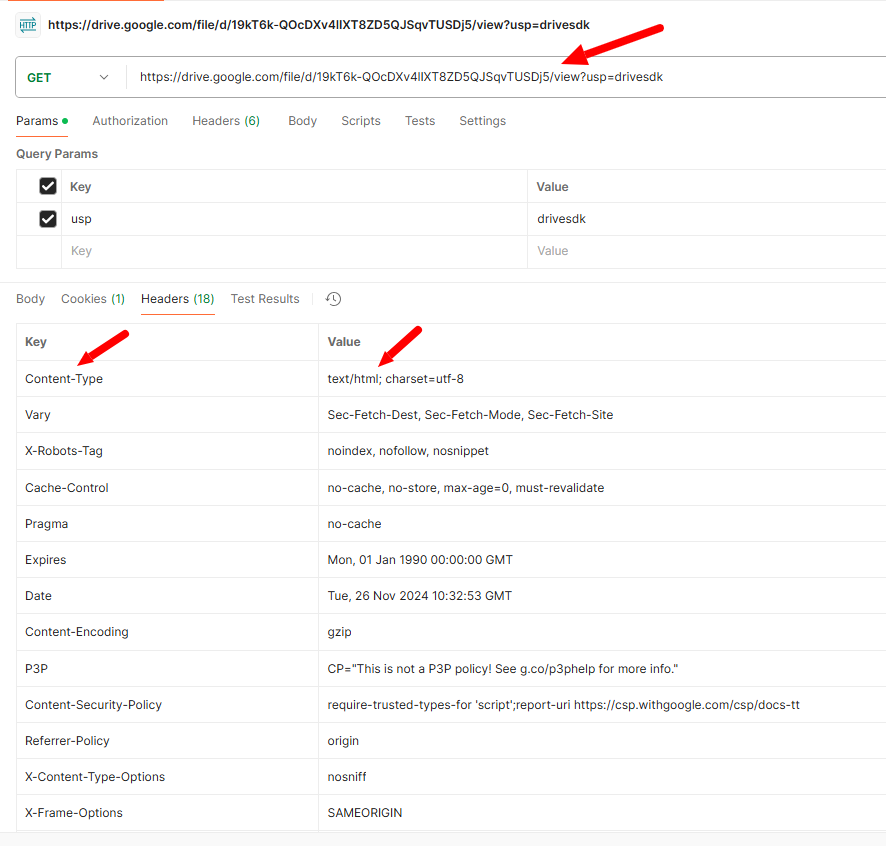
Task: Open the GET method dropdown
Action: [x=67, y=77]
